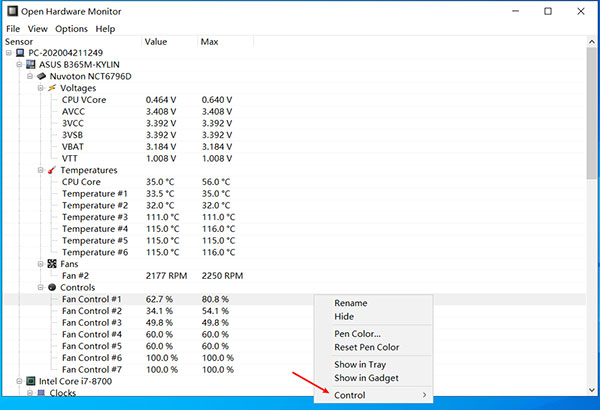Click the Open Hardware Monitor title bar icon
This screenshot has width=600, height=410.
[x=13, y=11]
